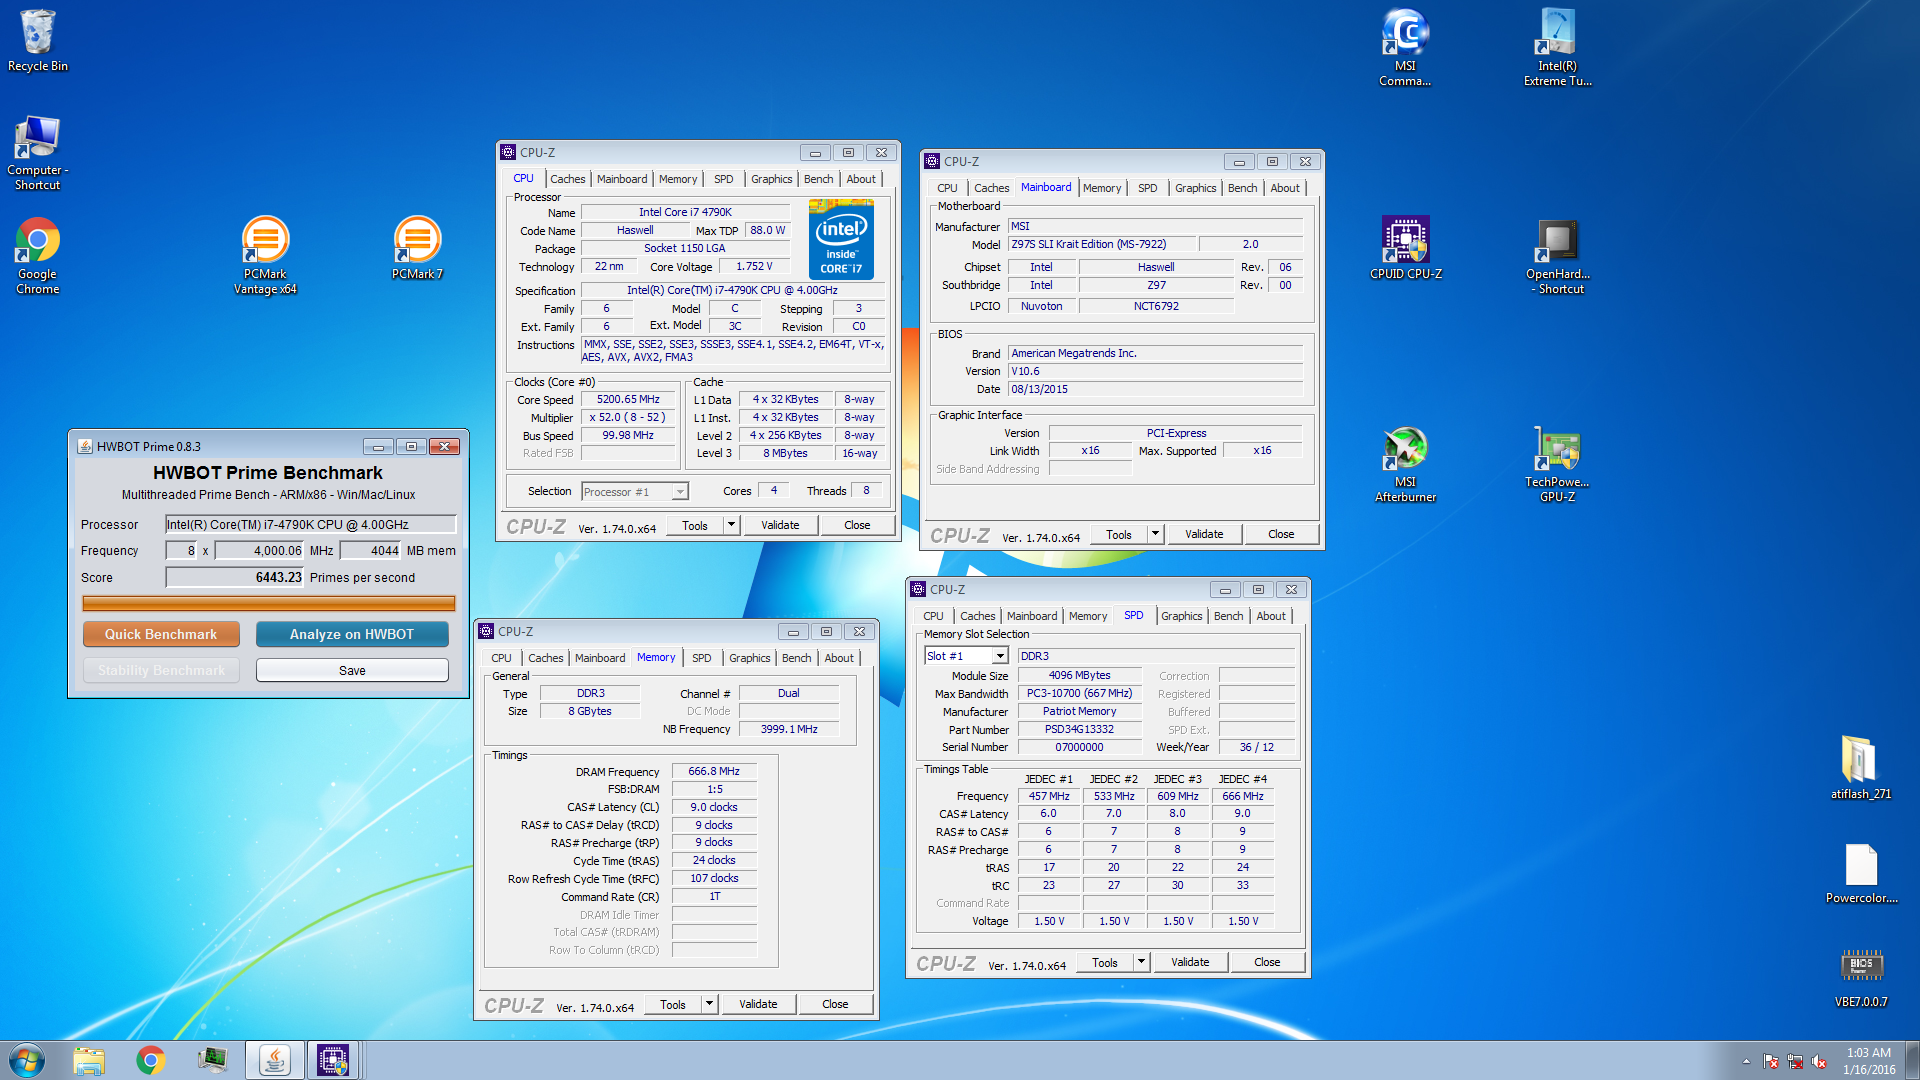Expand Tools dropdown arrow in CPU tab window

click(x=731, y=525)
